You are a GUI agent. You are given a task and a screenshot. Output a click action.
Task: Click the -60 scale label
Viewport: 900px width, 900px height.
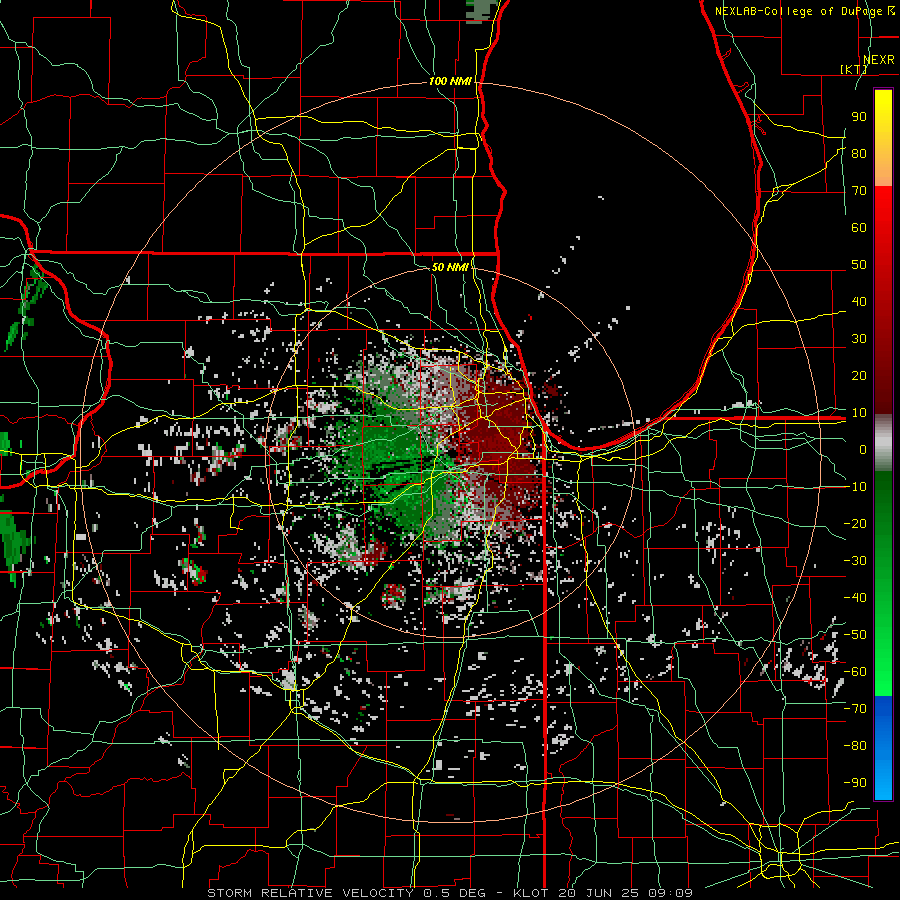pyautogui.click(x=855, y=672)
